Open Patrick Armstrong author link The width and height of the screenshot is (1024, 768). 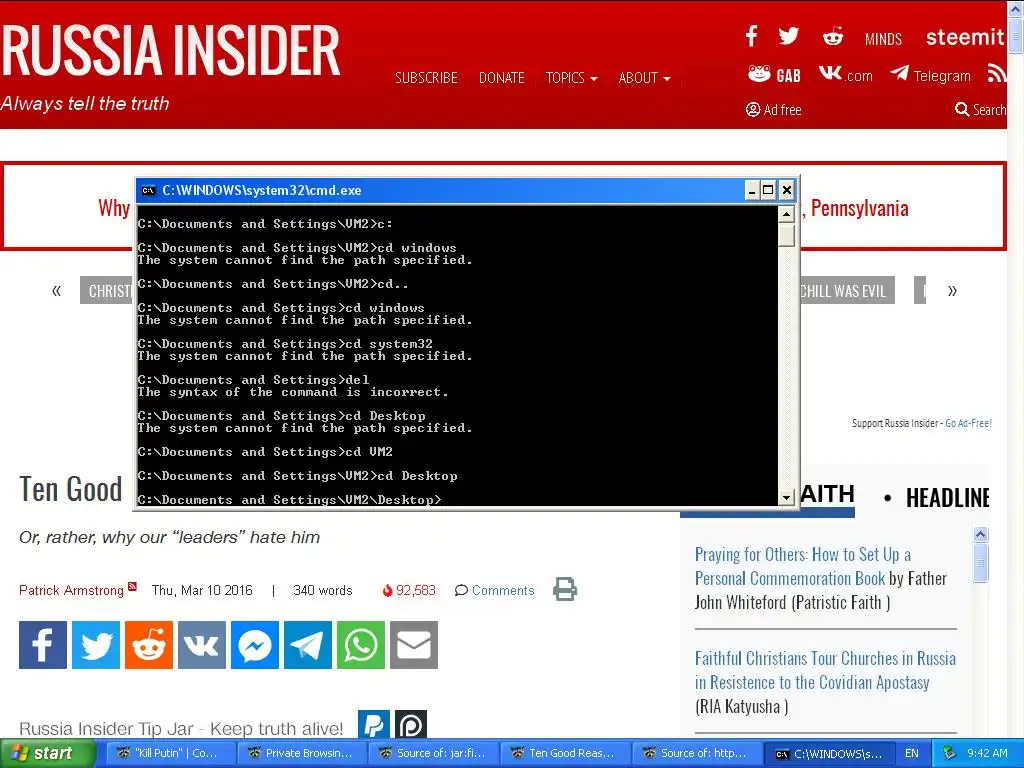click(71, 590)
